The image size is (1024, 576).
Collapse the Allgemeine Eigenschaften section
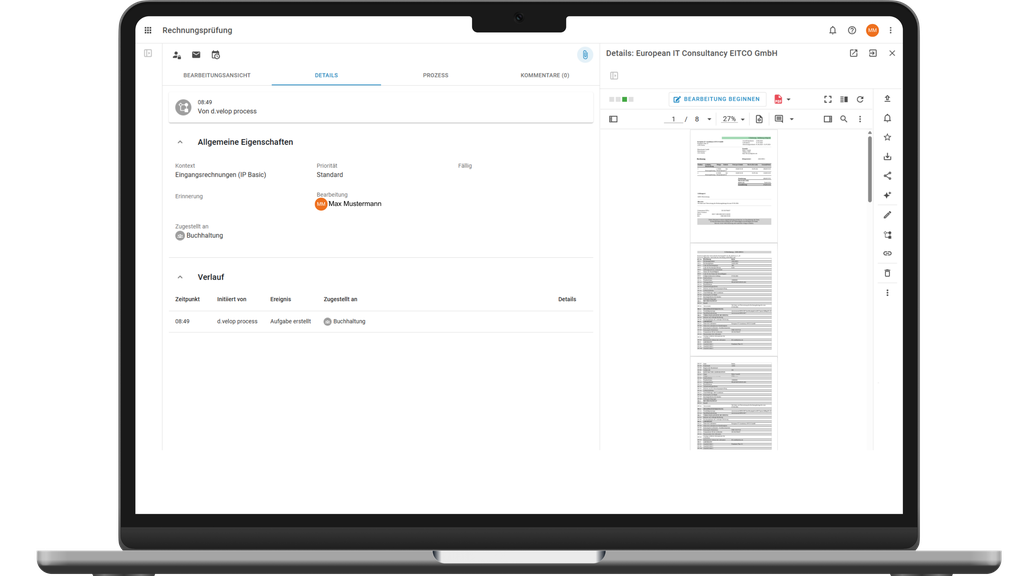(180, 142)
